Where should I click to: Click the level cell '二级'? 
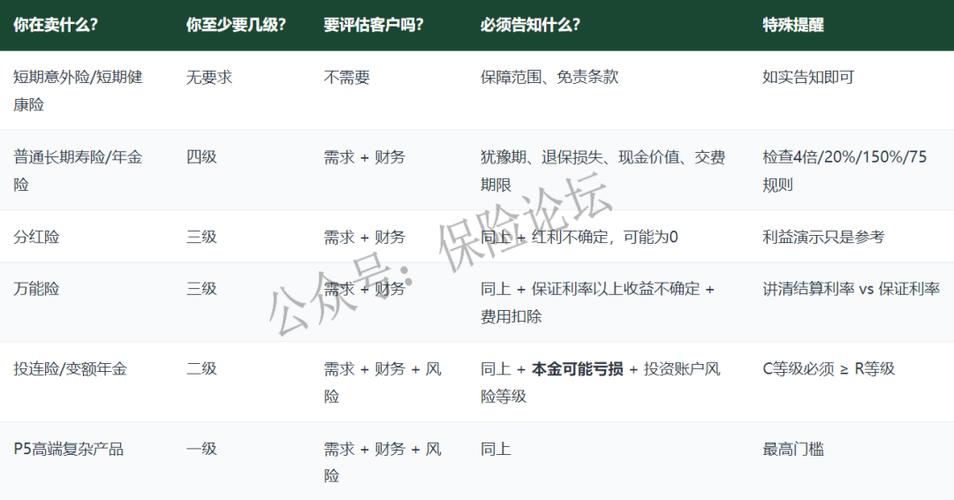click(201, 369)
